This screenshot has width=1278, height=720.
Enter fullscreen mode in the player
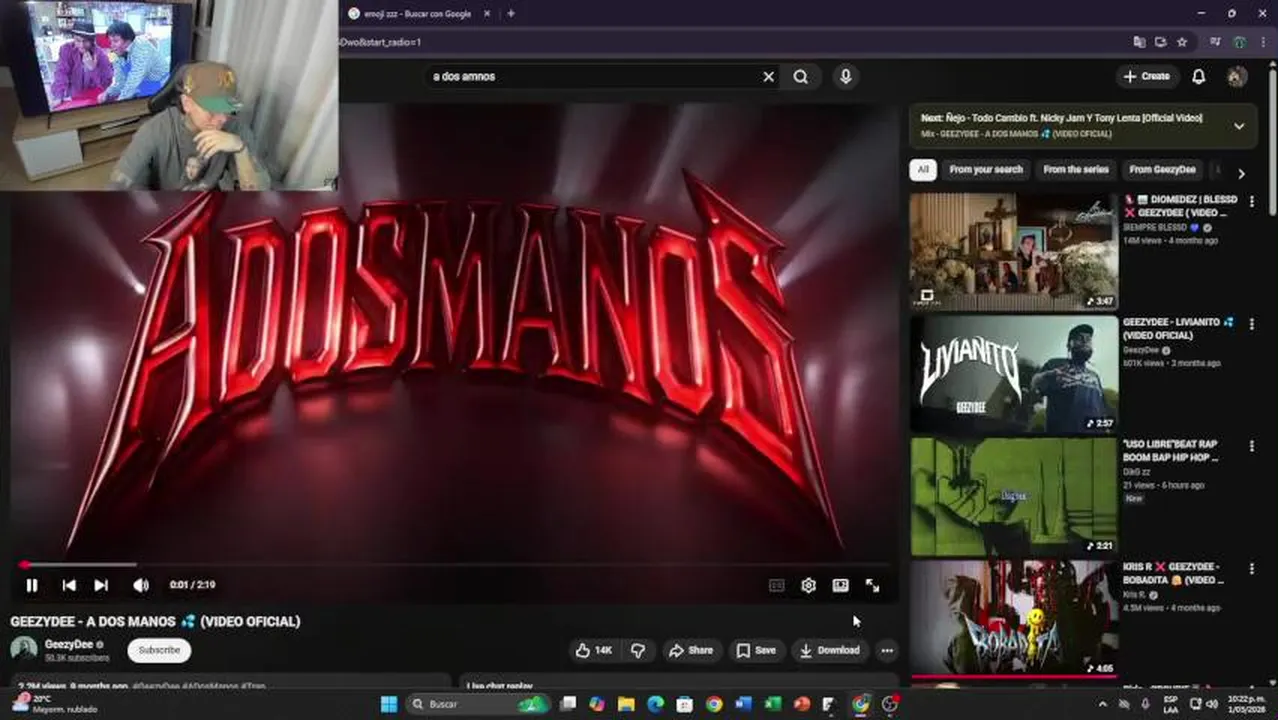pyautogui.click(x=872, y=586)
